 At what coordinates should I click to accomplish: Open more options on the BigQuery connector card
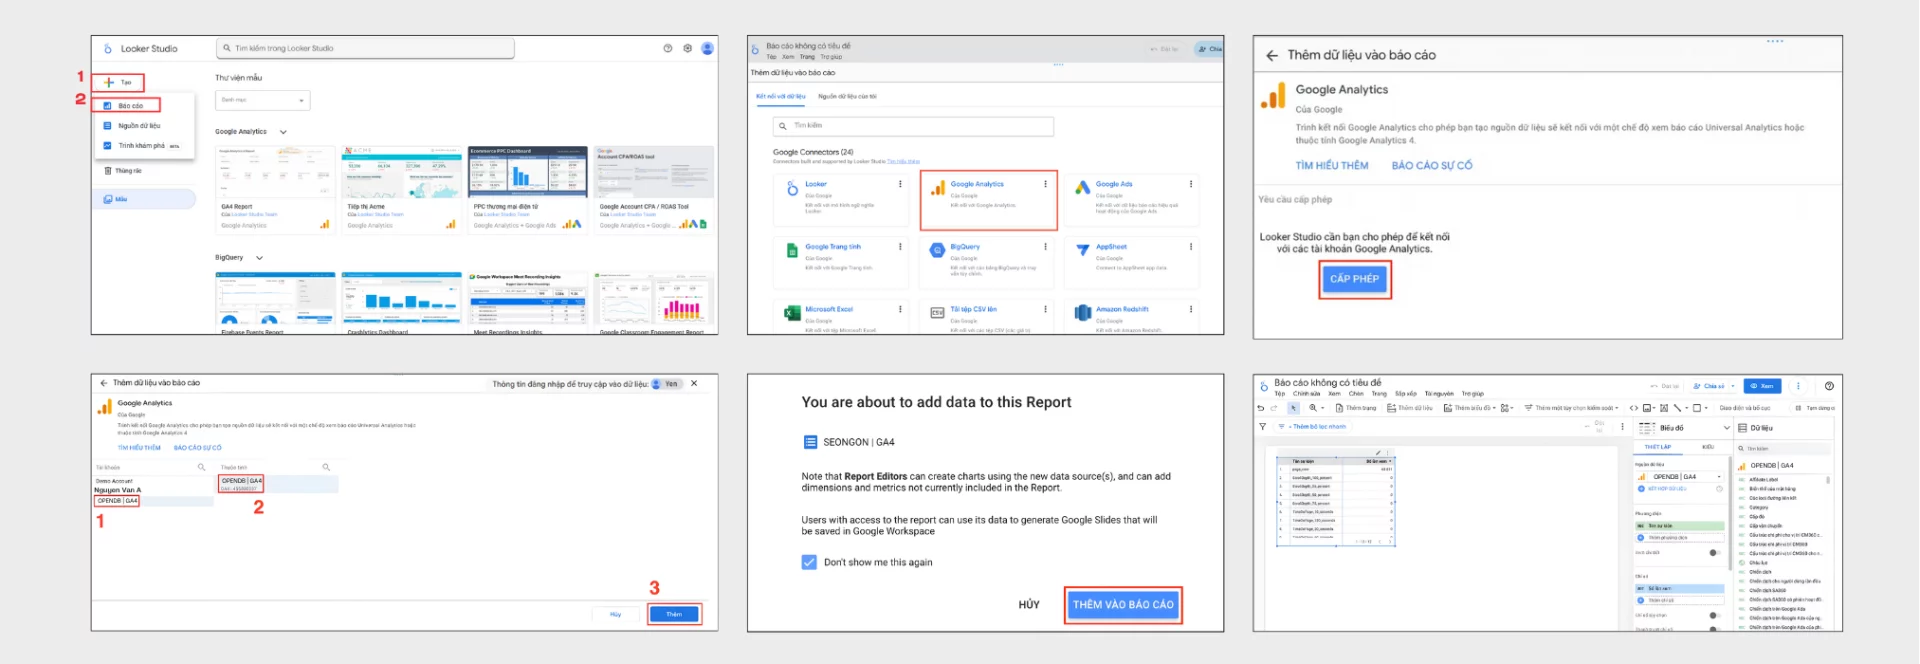click(1045, 246)
